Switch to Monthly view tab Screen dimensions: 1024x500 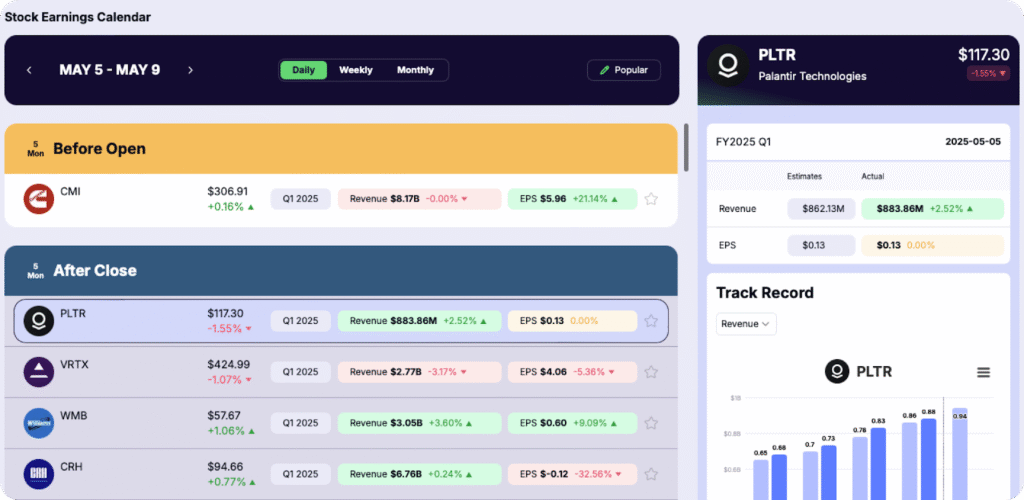[415, 70]
